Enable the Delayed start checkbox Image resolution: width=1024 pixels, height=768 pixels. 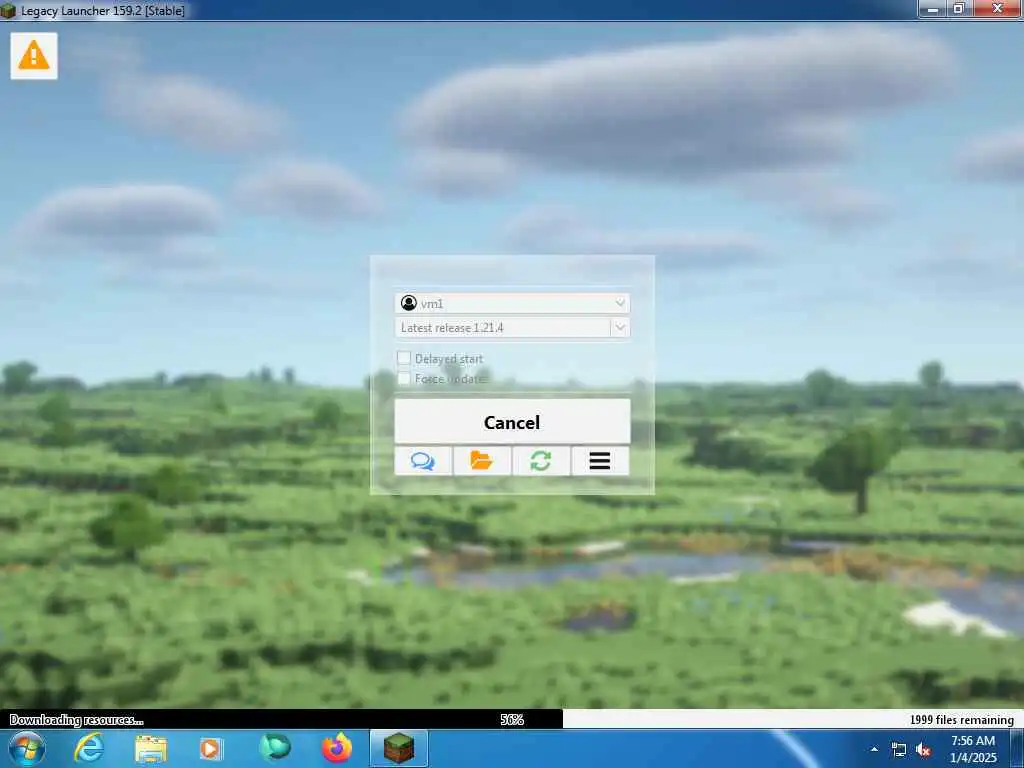pos(404,358)
